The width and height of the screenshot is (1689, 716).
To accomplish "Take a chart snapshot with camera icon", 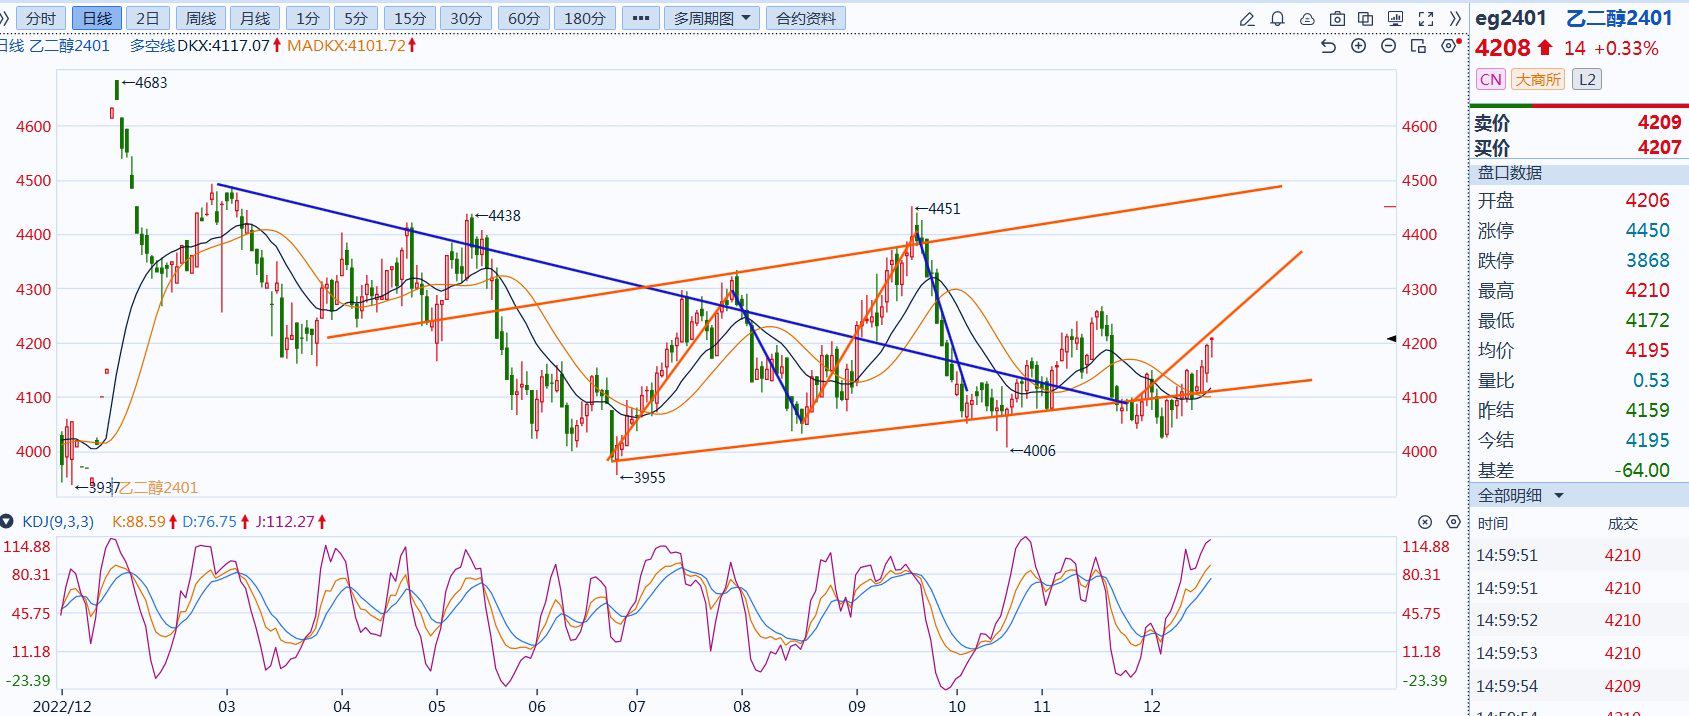I will 1338,19.
